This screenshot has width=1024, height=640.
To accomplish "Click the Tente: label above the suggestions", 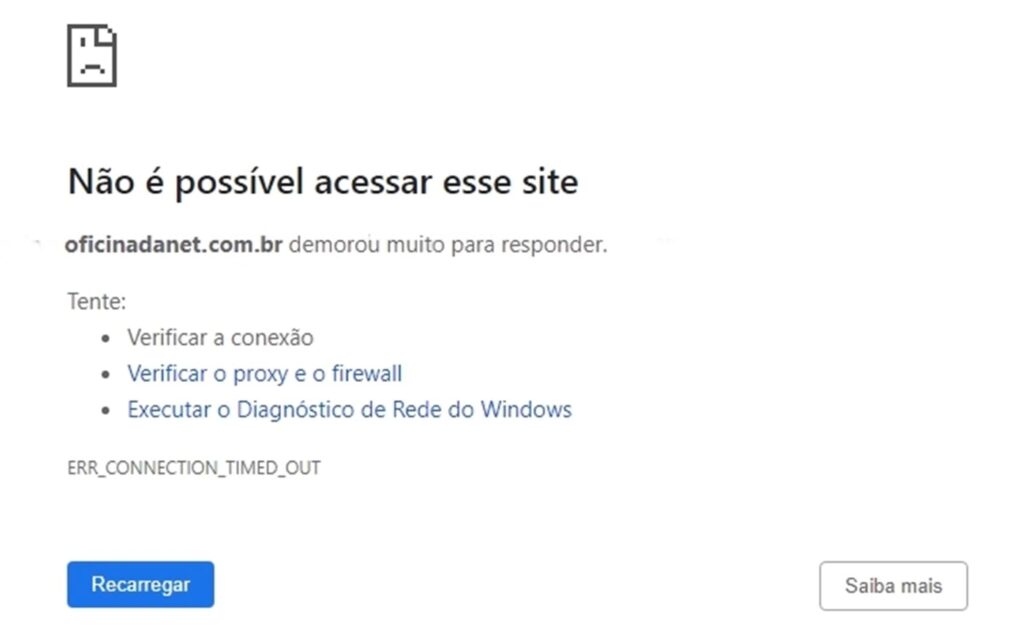I will coord(97,302).
